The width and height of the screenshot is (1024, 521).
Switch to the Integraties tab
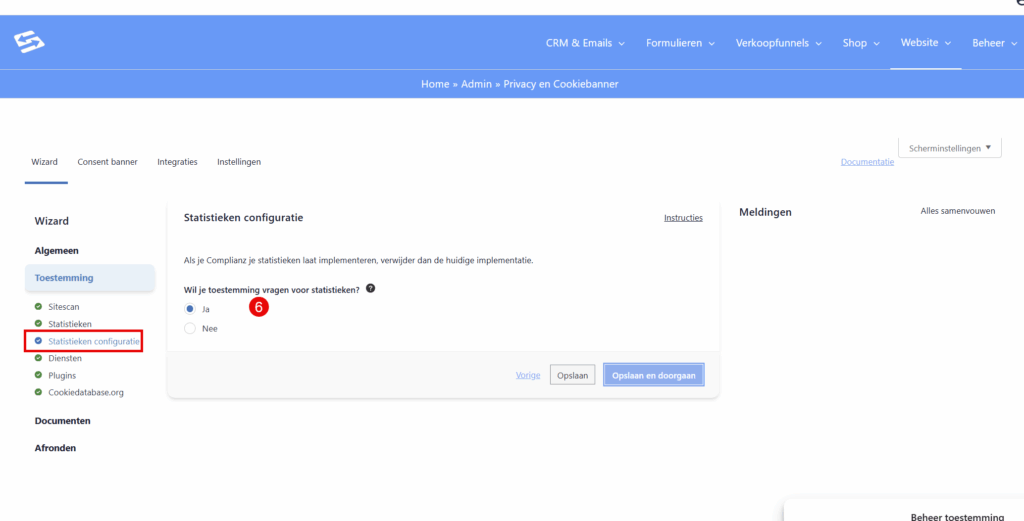177,162
